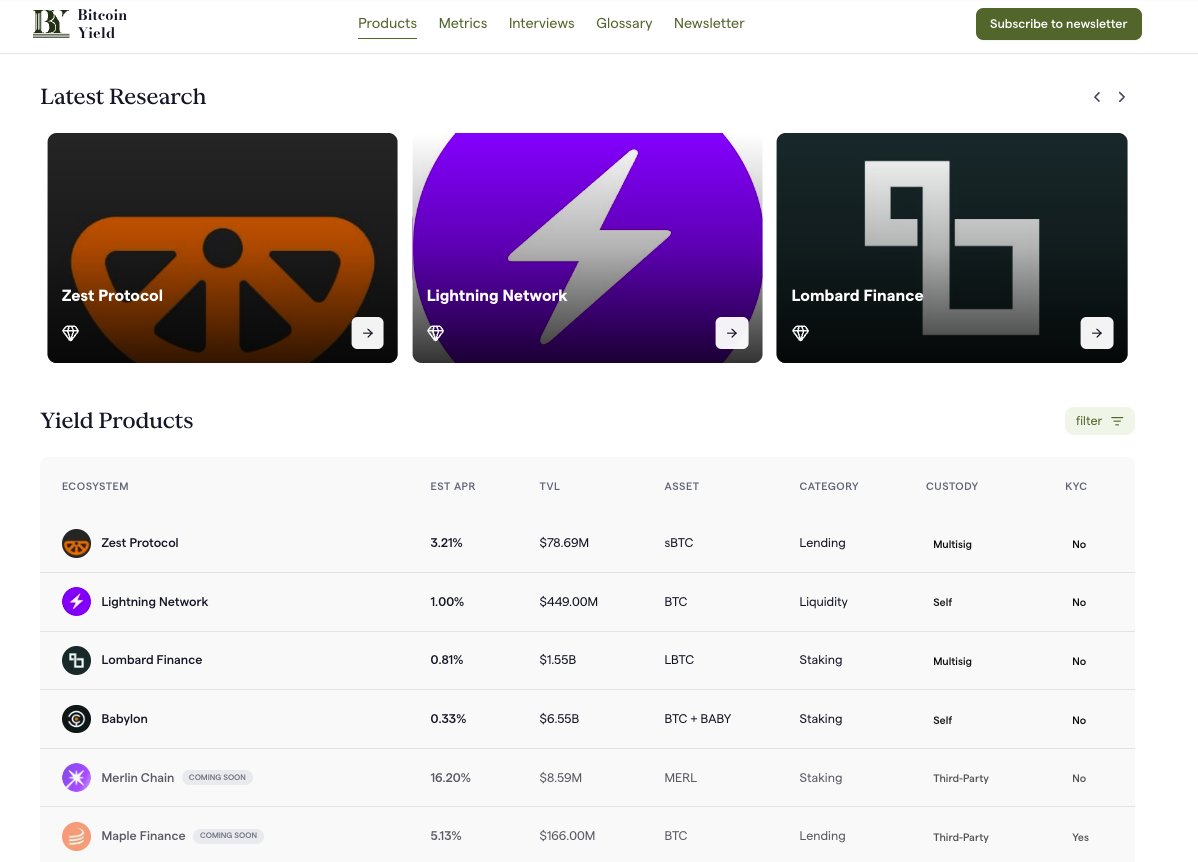The image size is (1198, 862).
Task: Click COMING SOON badge beside Merlin Chain
Action: click(x=217, y=777)
